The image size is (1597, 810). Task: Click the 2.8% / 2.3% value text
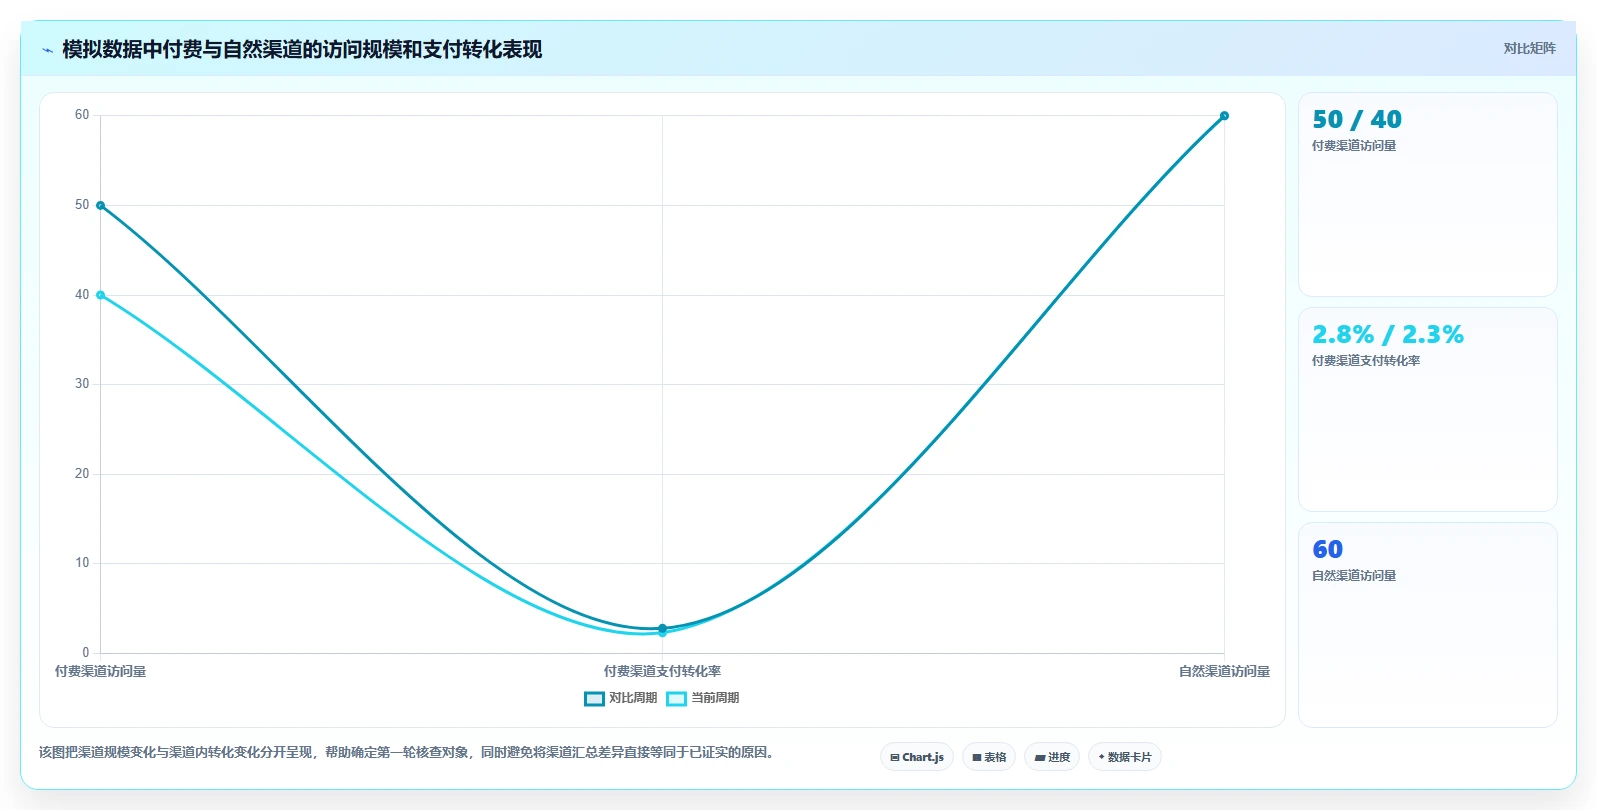[1388, 335]
